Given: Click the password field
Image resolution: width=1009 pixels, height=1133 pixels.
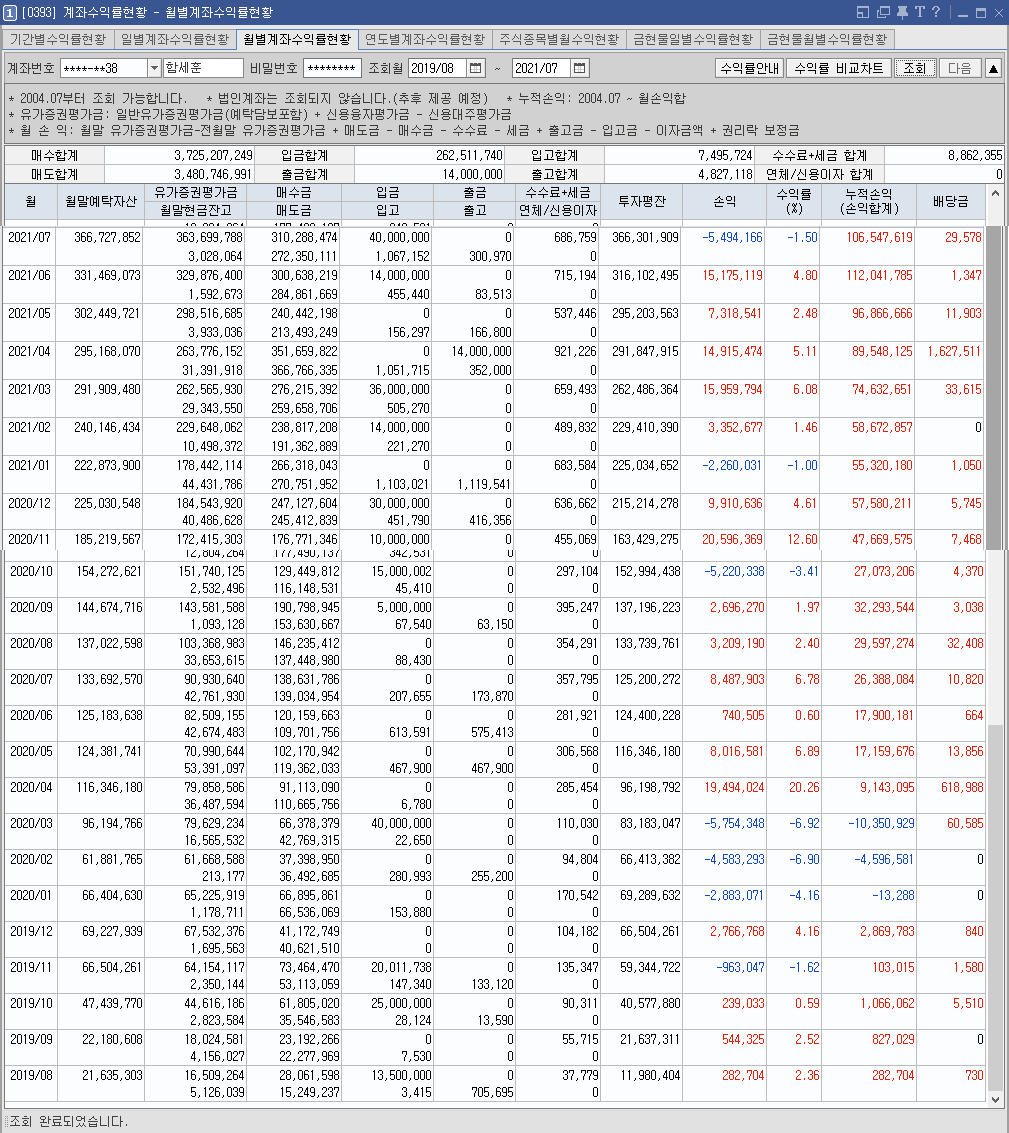Looking at the screenshot, I should pos(332,68).
